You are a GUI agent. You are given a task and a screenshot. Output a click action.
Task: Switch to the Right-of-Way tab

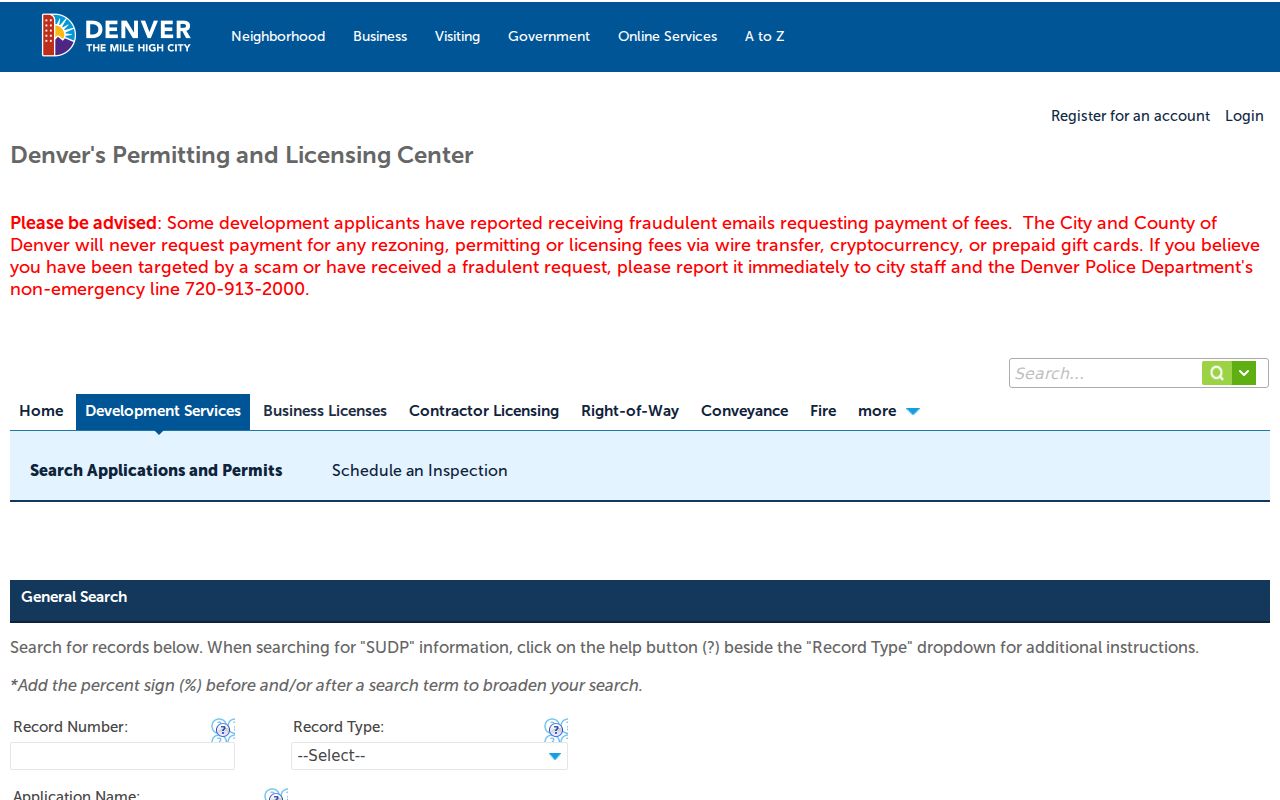630,411
